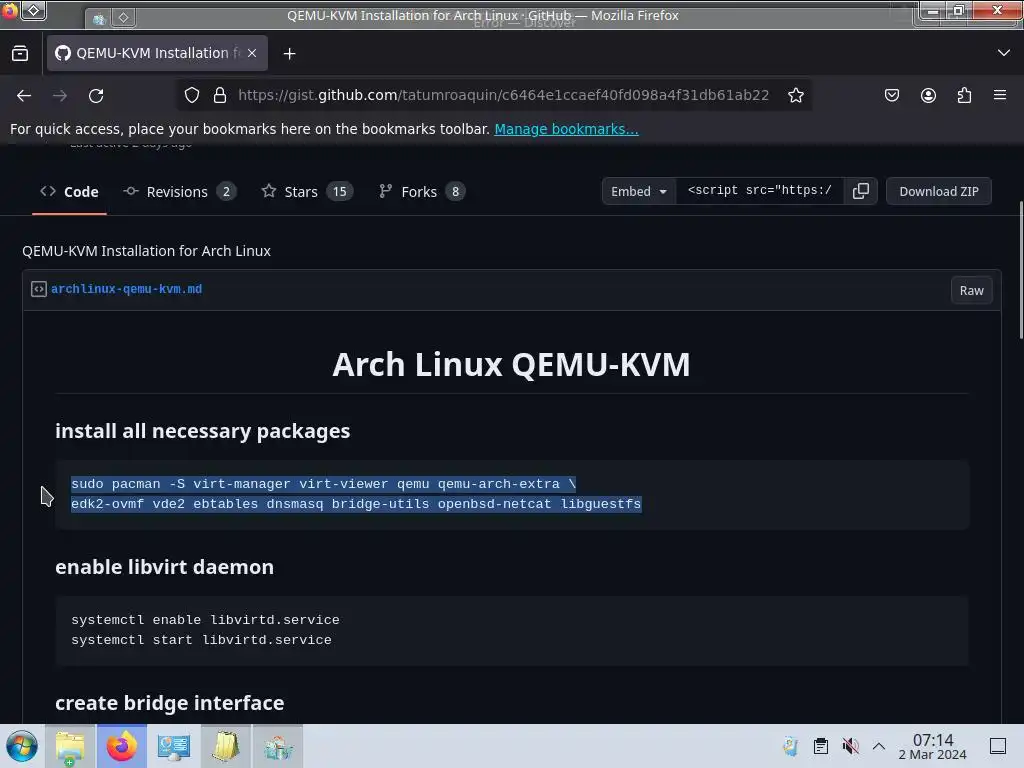
Task: Click the 'enable libvirt daemon' heading
Action: pos(165,567)
